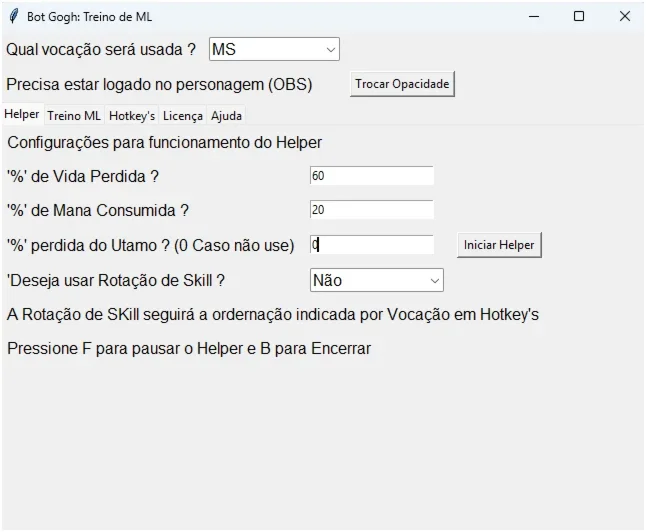Close the Bot Gogh window
This screenshot has width=646, height=532.
click(x=625, y=16)
